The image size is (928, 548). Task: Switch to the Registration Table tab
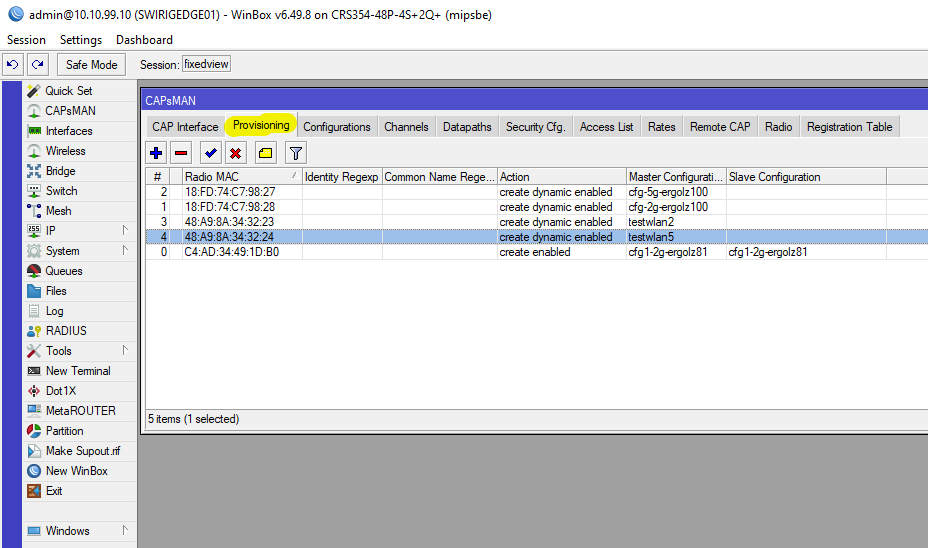[849, 127]
